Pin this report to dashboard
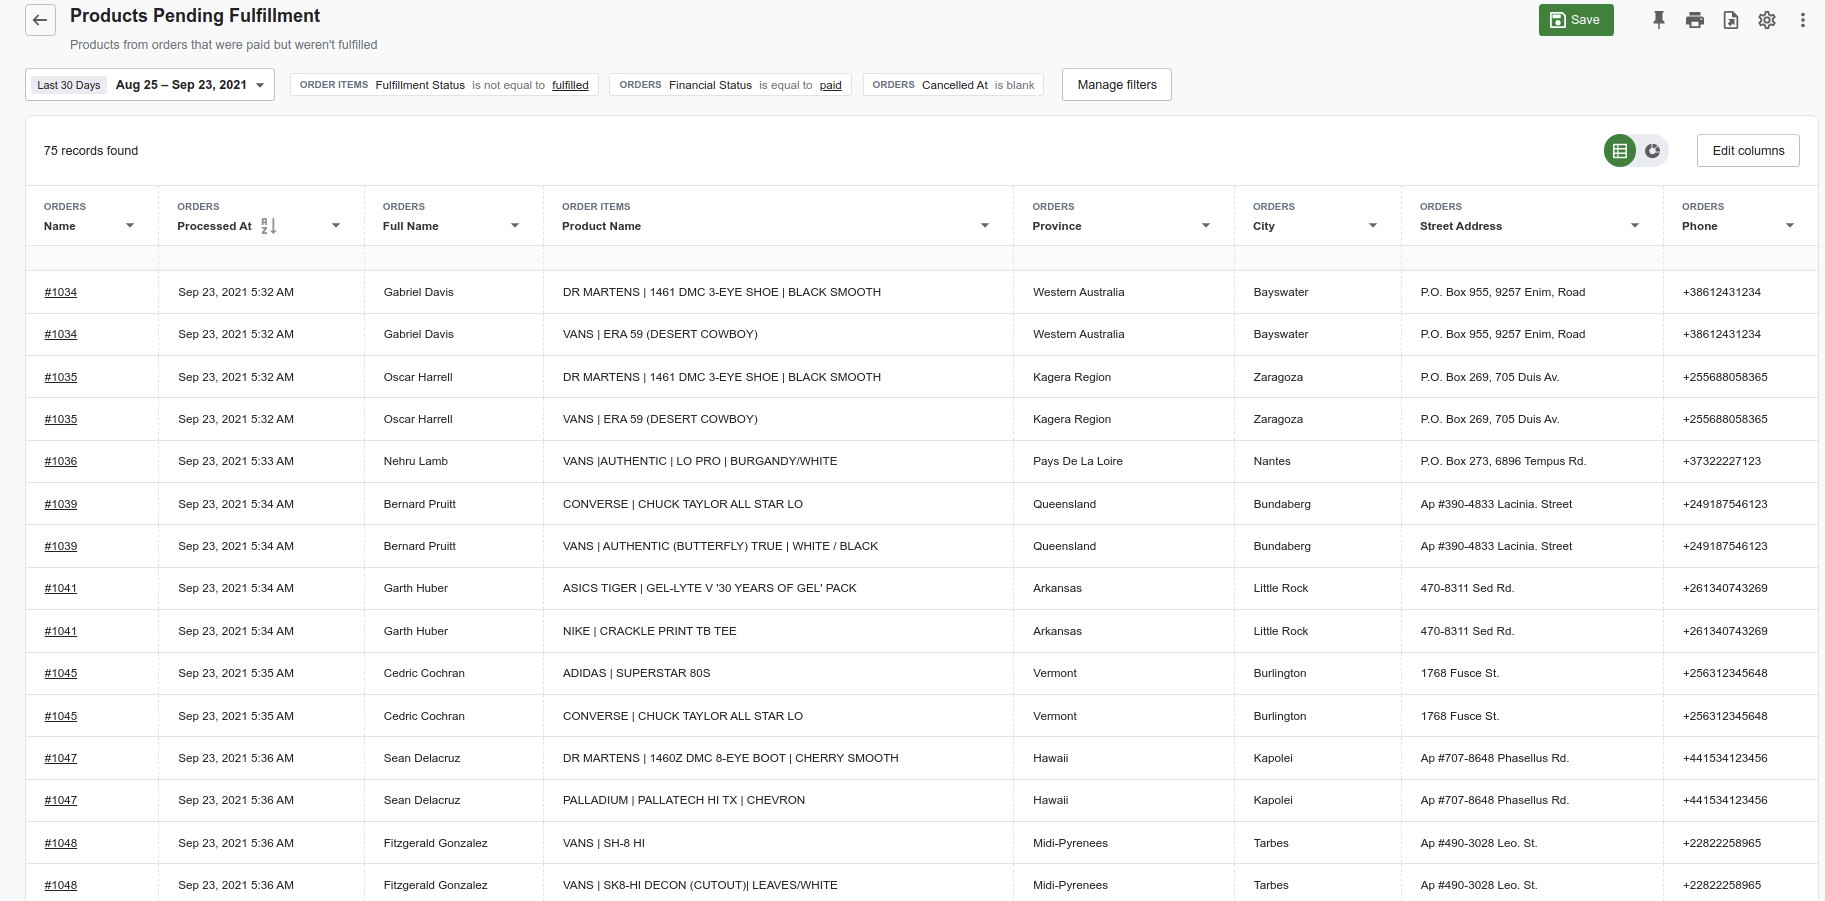Screen dimensions: 1825x901 click(x=1659, y=19)
